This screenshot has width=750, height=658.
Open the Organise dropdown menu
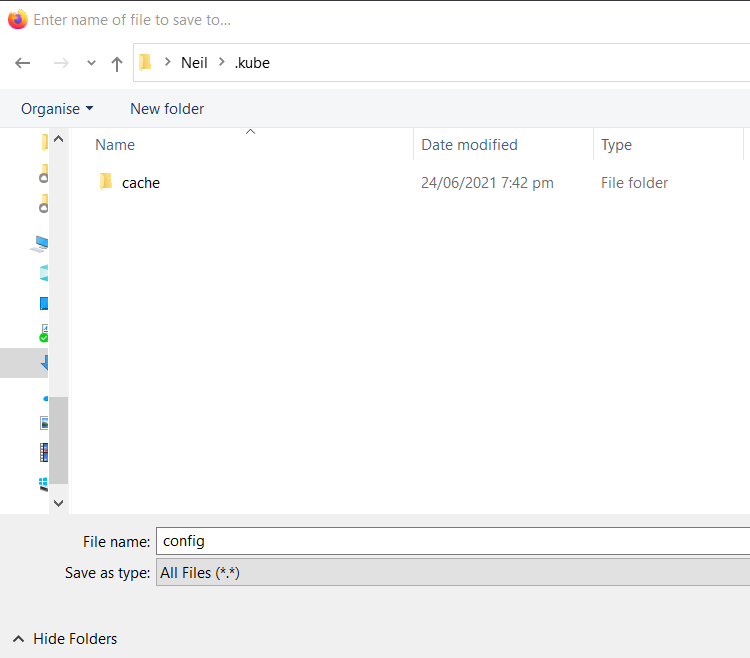[x=57, y=109]
